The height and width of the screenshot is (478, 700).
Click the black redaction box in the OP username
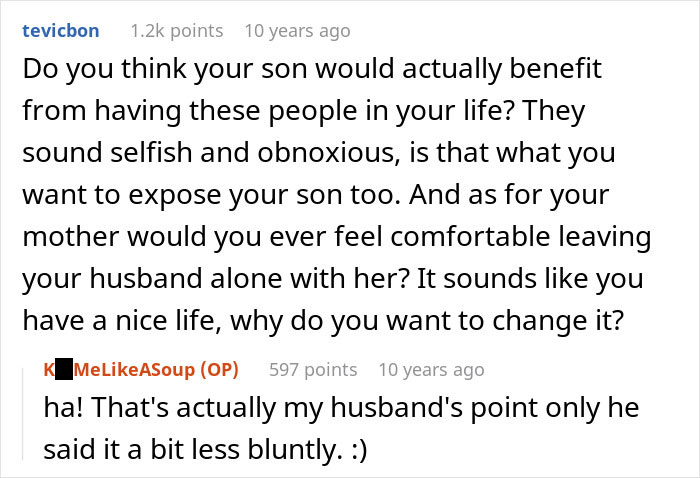click(x=64, y=370)
